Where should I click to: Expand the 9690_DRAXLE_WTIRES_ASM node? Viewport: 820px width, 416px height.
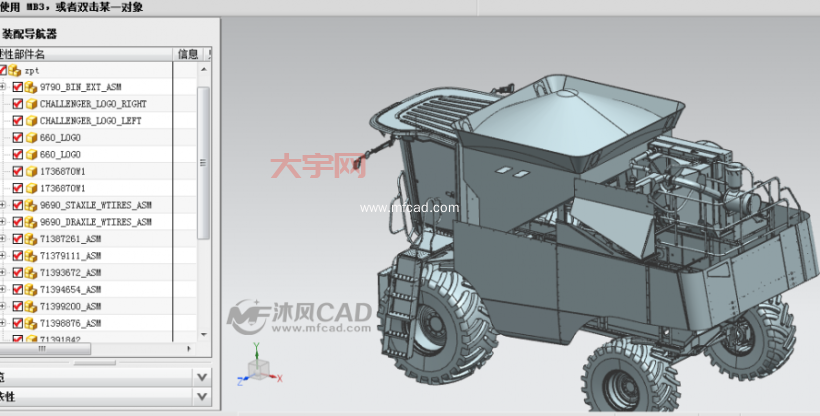3,222
